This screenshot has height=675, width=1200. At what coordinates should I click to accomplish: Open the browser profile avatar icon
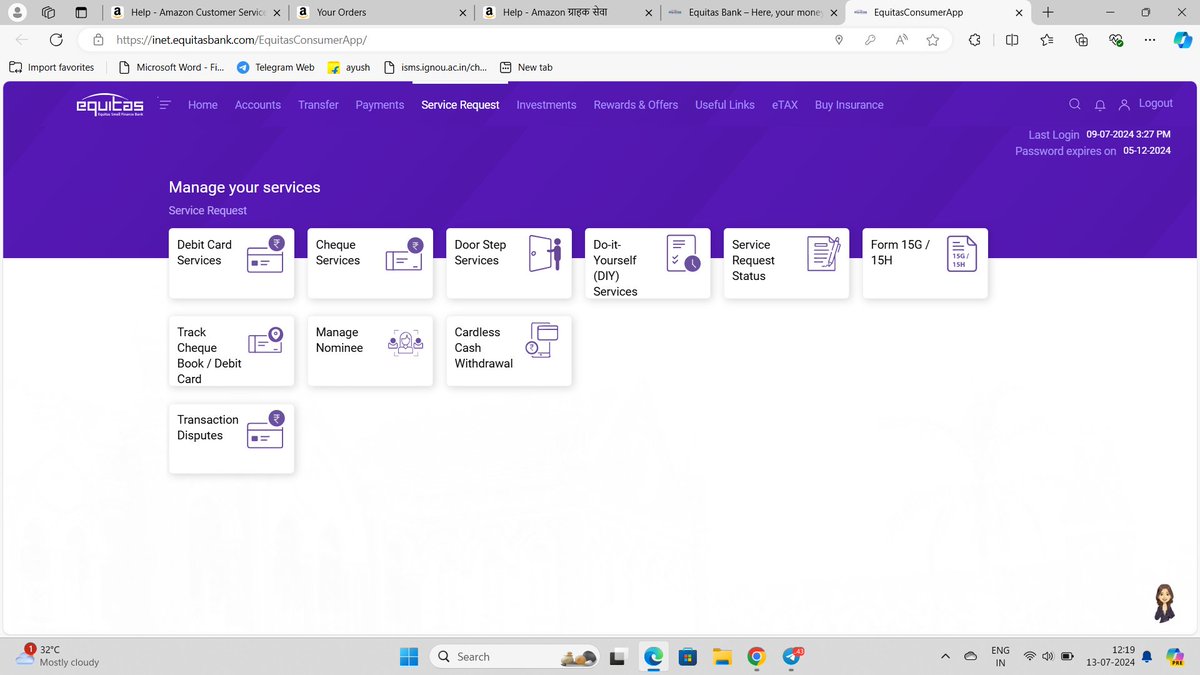(17, 12)
